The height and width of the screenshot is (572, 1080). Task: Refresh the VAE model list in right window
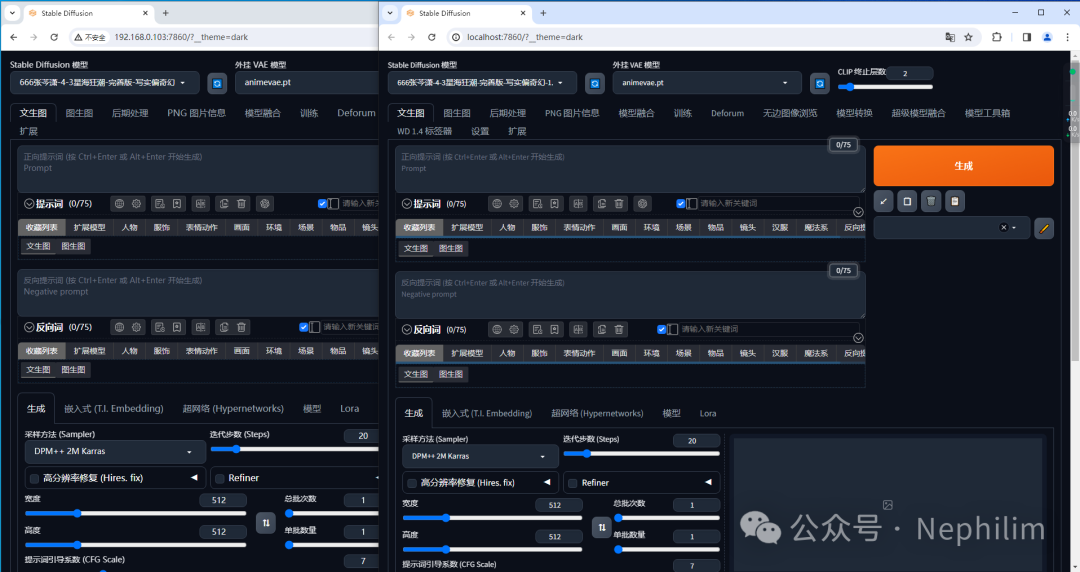(x=820, y=83)
